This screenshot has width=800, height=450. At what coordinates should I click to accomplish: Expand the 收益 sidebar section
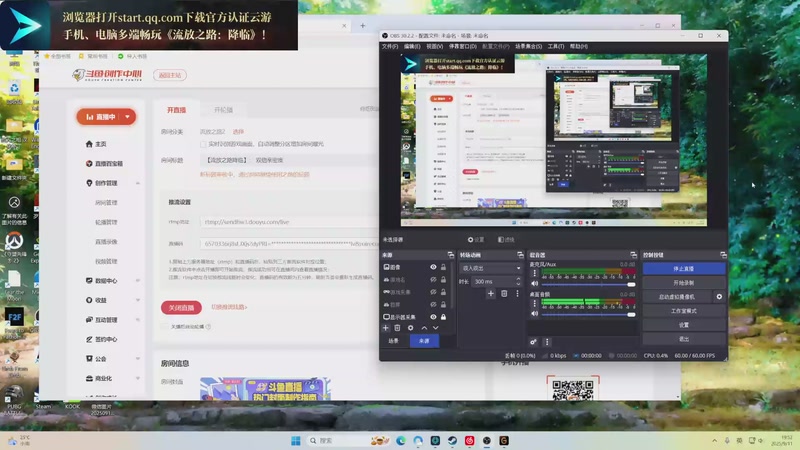pyautogui.click(x=138, y=300)
